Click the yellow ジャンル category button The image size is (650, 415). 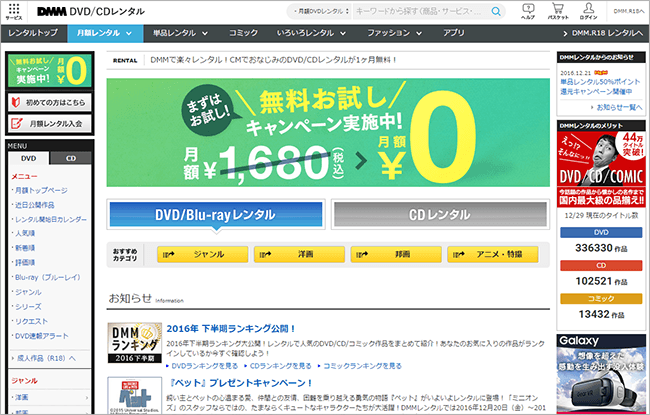(x=202, y=254)
